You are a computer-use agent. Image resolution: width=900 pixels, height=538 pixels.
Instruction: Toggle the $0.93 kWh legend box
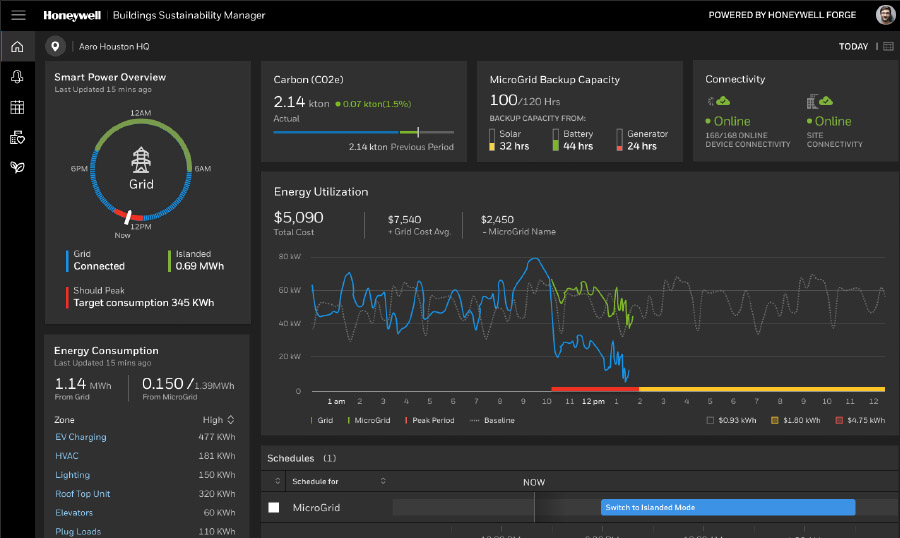[x=710, y=421]
